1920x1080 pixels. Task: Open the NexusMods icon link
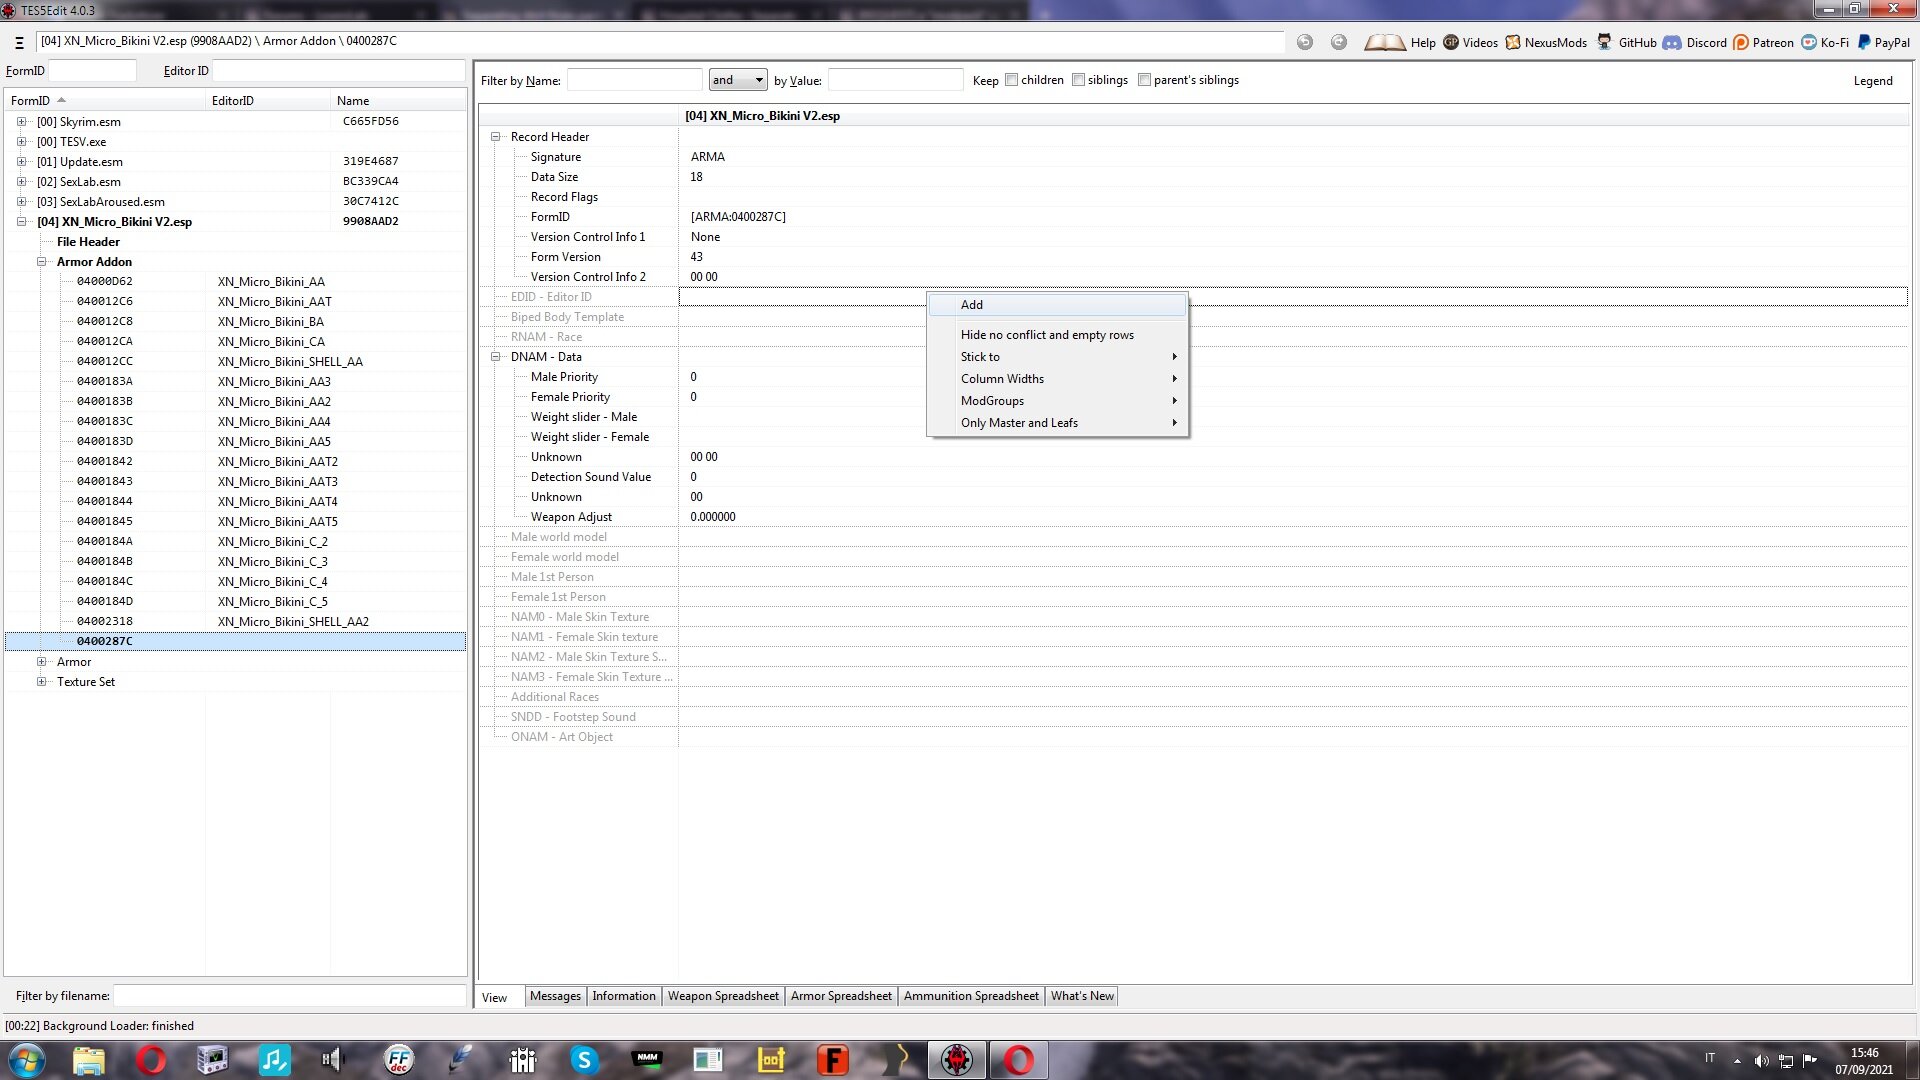coord(1513,42)
